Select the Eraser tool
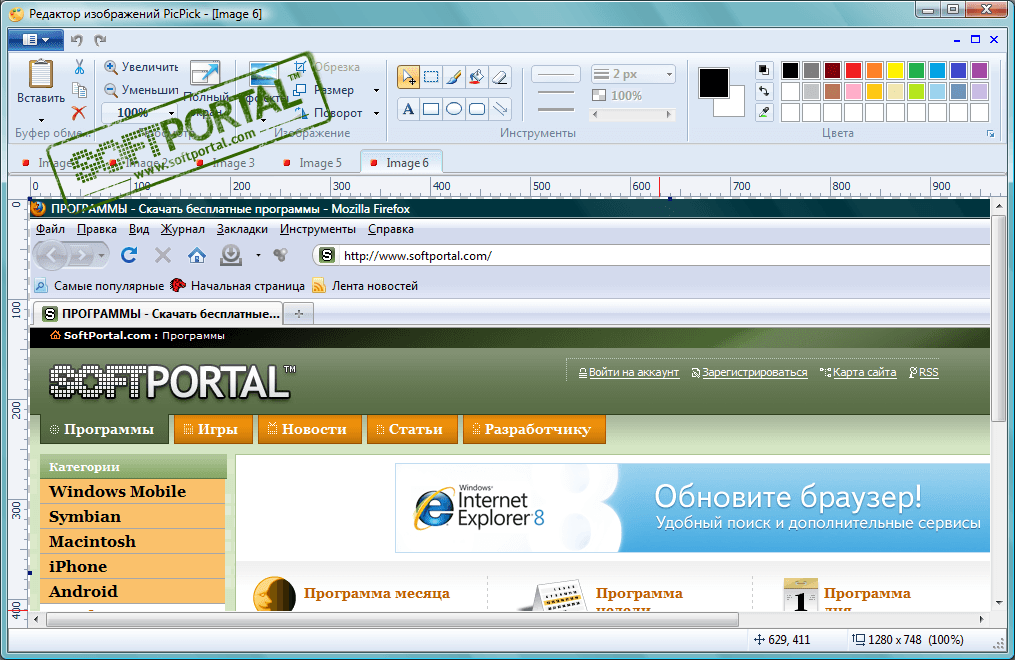This screenshot has width=1015, height=660. pyautogui.click(x=500, y=77)
